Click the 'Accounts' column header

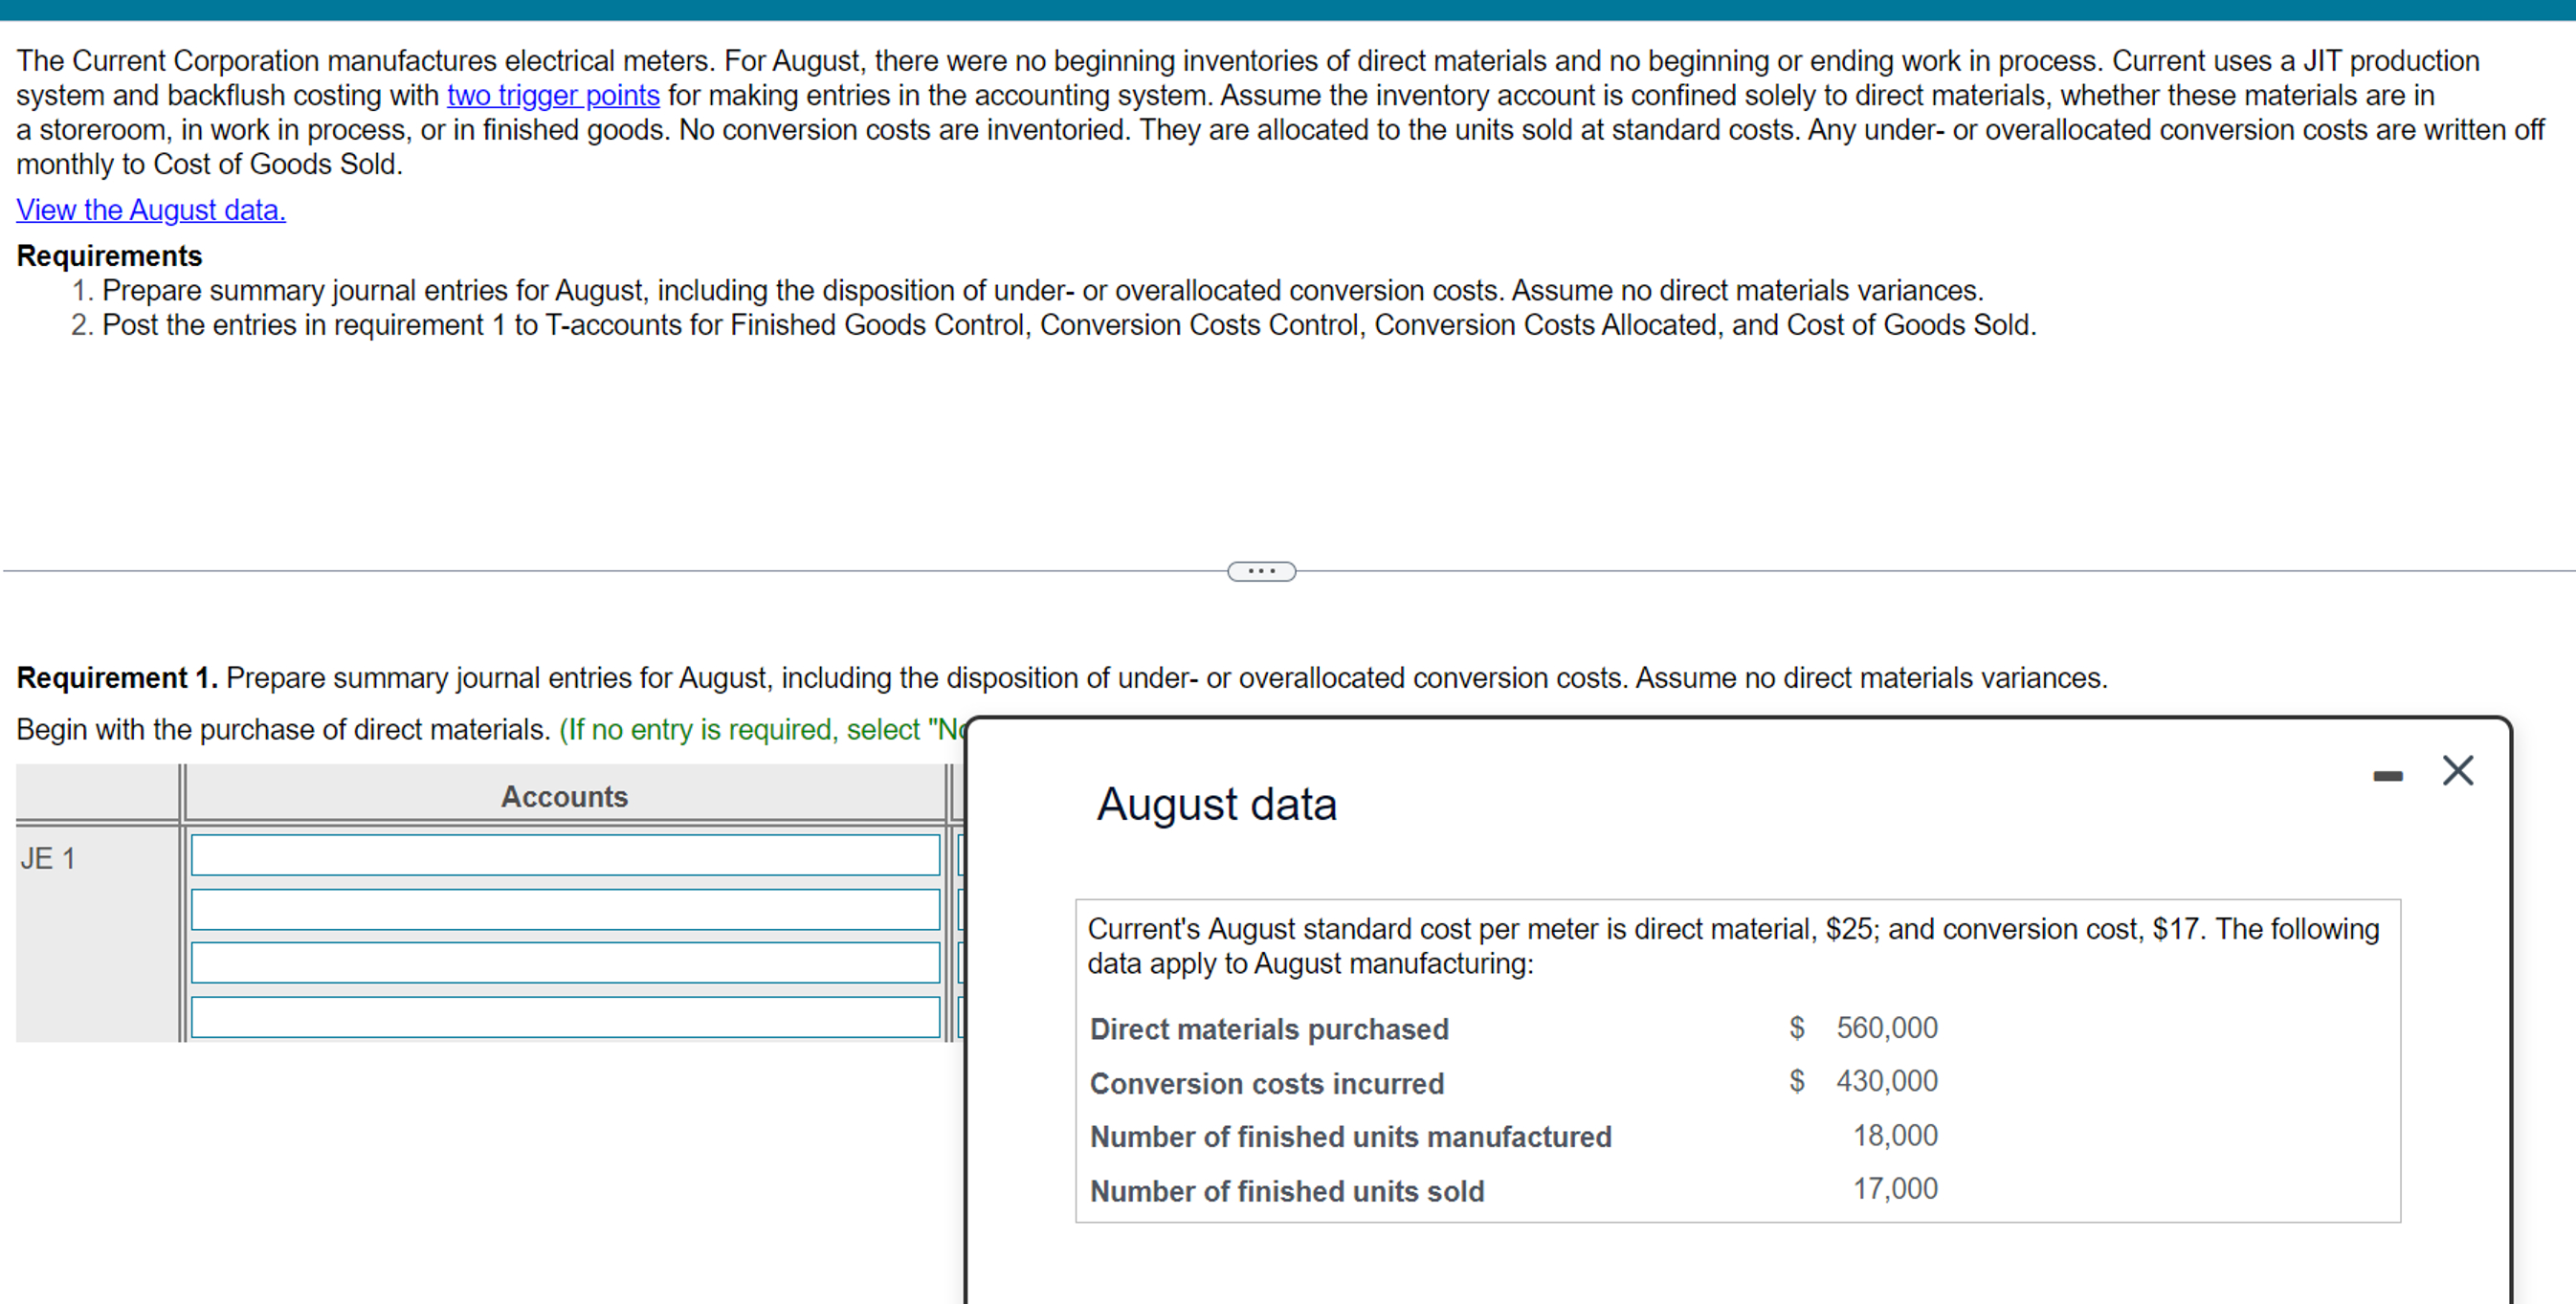(x=564, y=797)
